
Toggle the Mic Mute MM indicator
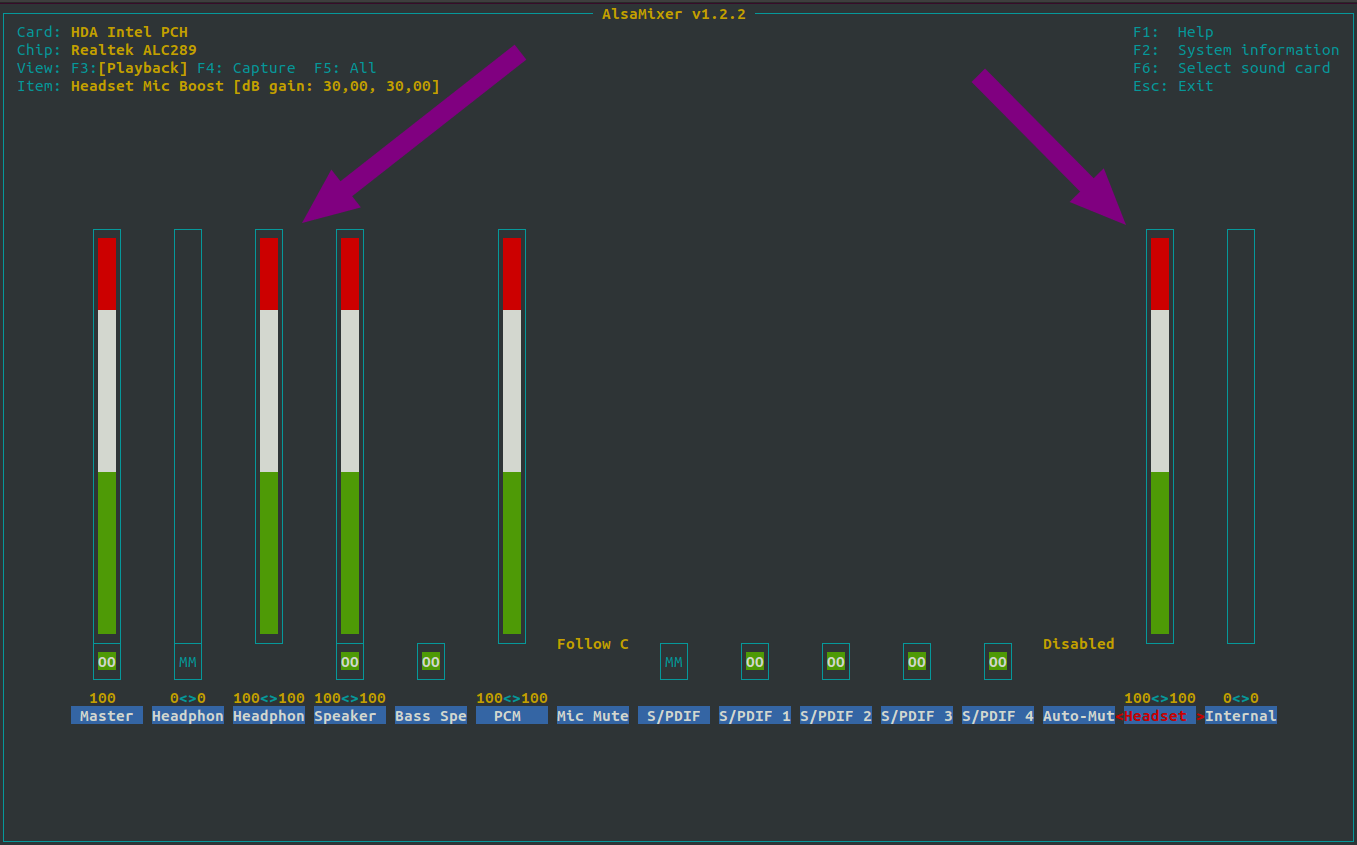[x=673, y=661]
